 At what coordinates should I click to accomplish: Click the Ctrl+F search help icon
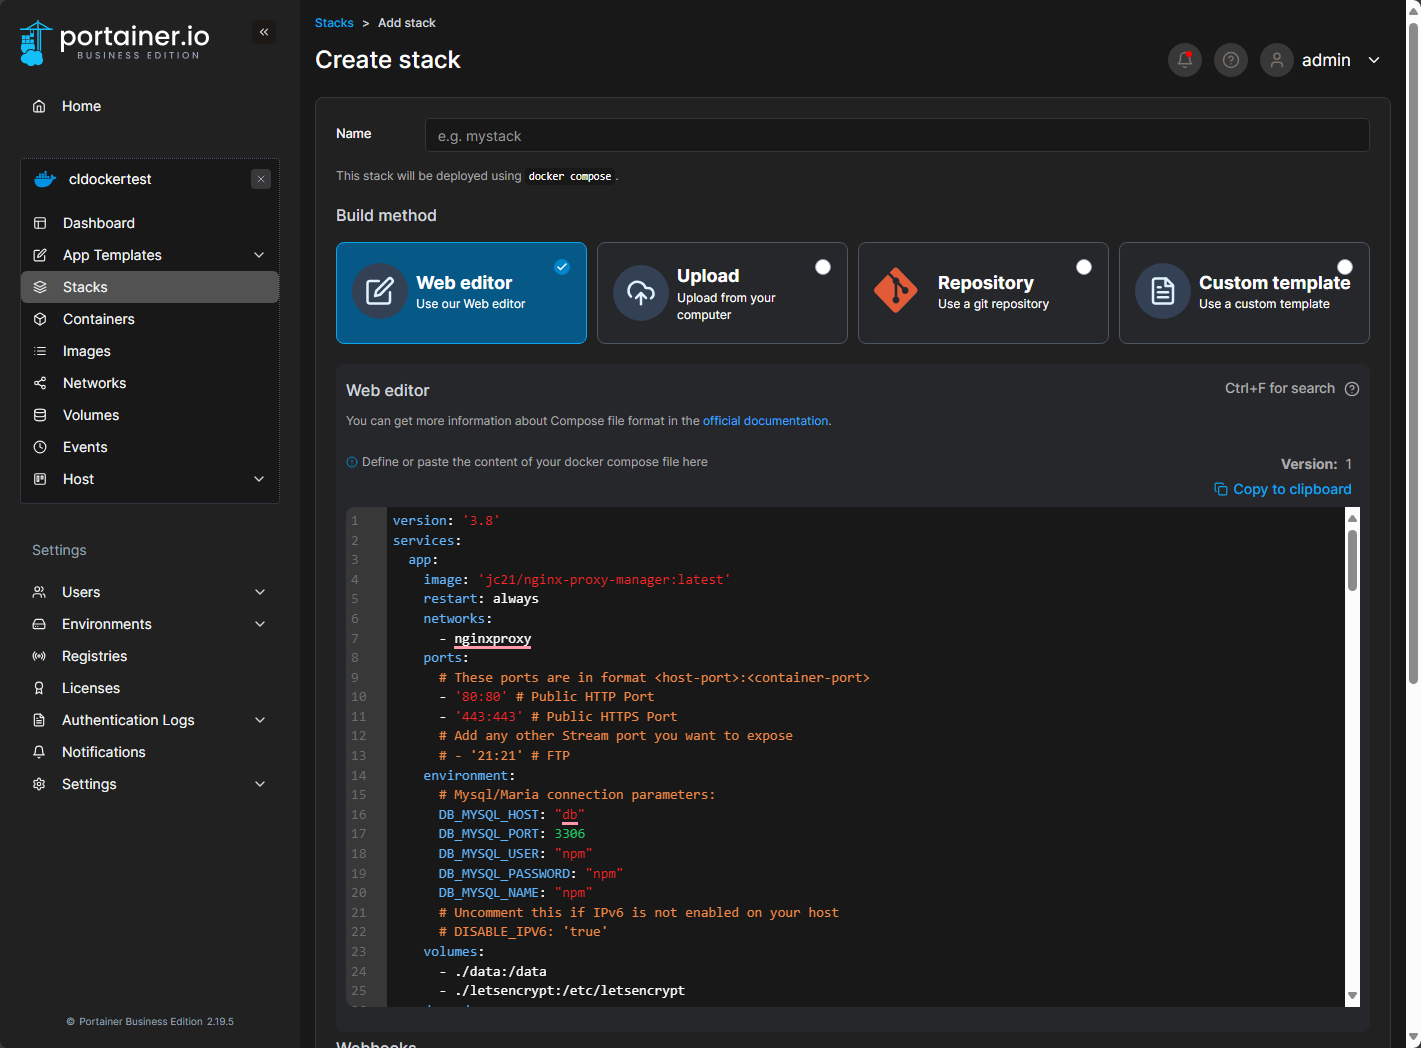[x=1352, y=389]
